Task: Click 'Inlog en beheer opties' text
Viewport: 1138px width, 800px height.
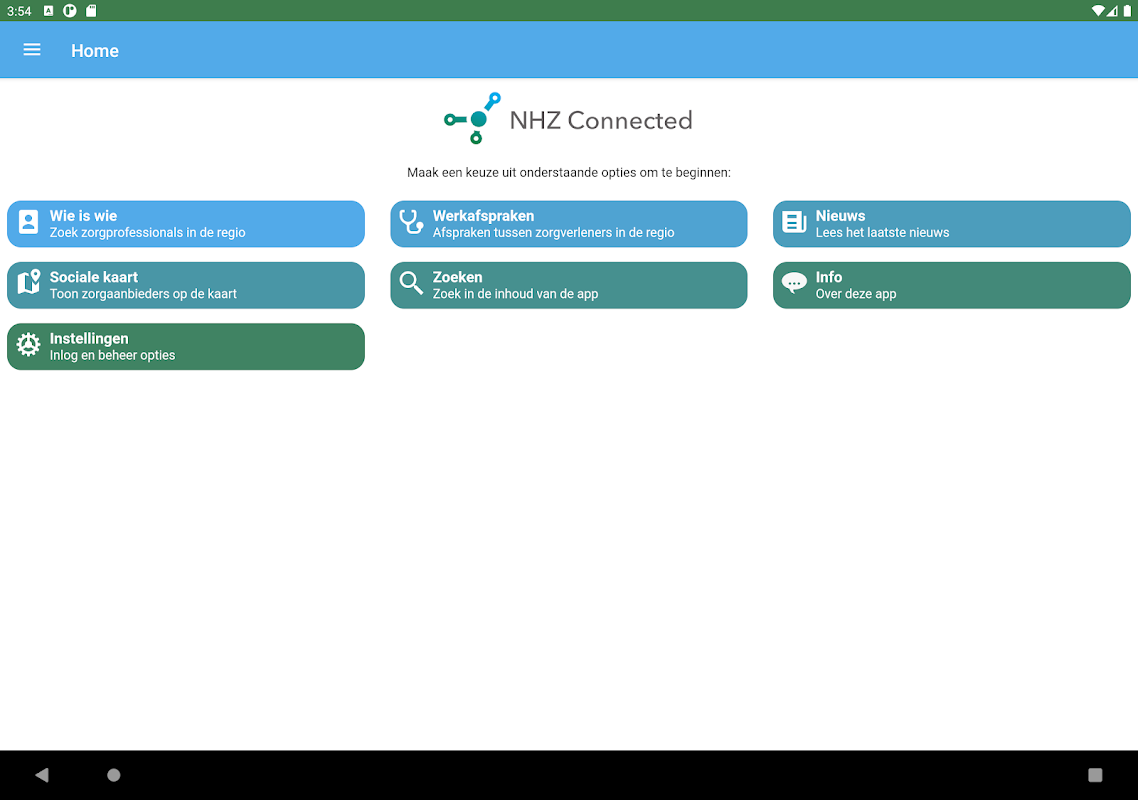Action: point(112,355)
